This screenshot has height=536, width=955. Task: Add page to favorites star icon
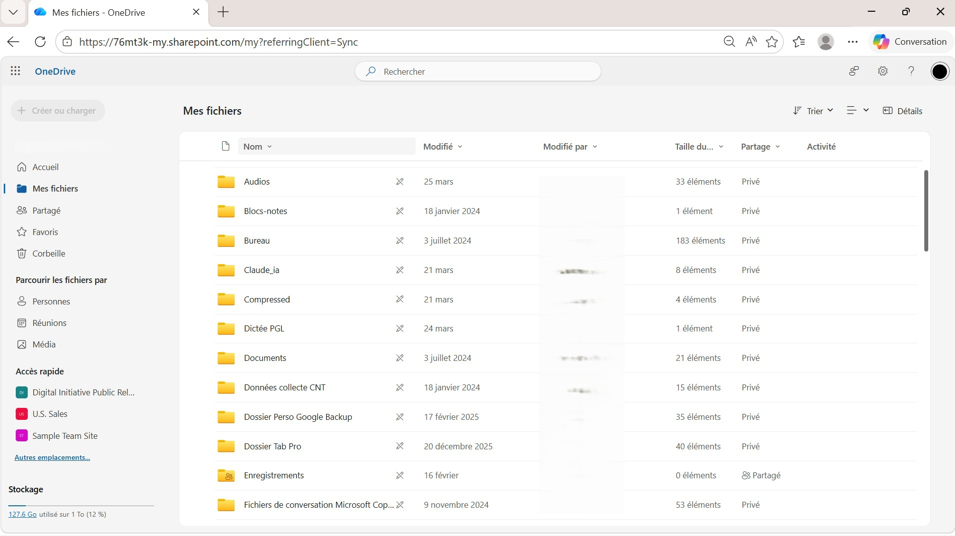pyautogui.click(x=772, y=41)
